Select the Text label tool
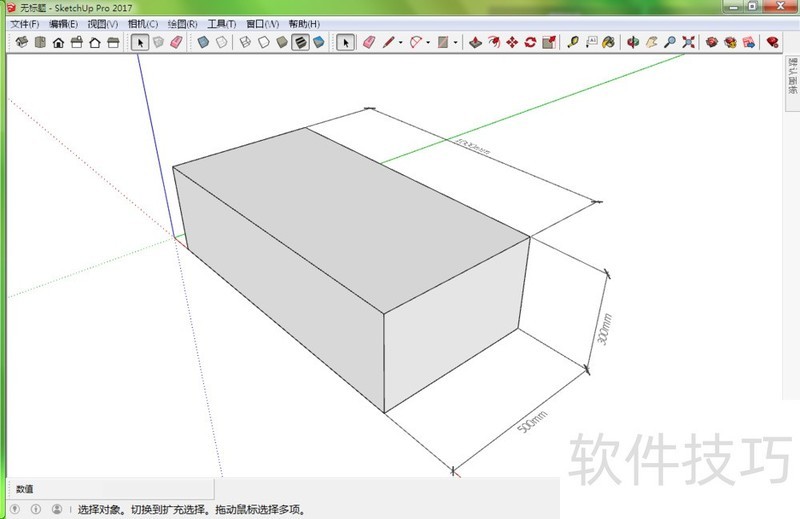The width and height of the screenshot is (800, 519). (x=591, y=42)
